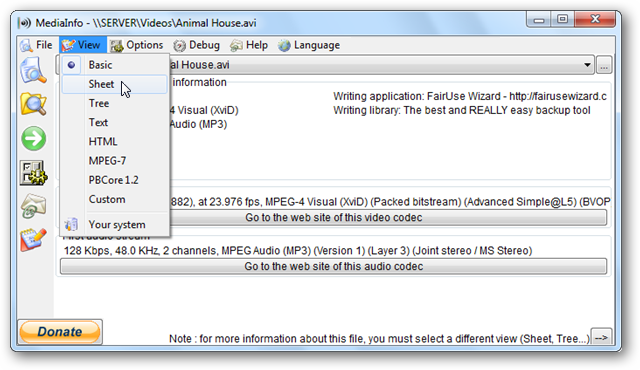
Task: Click the arrow button beside the note
Action: click(601, 338)
